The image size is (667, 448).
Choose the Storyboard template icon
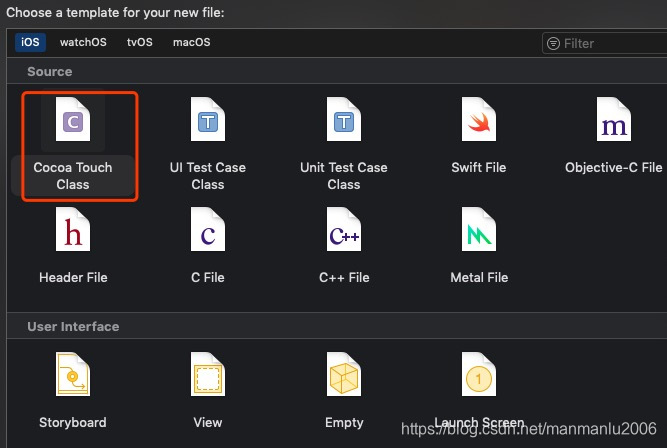[73, 374]
